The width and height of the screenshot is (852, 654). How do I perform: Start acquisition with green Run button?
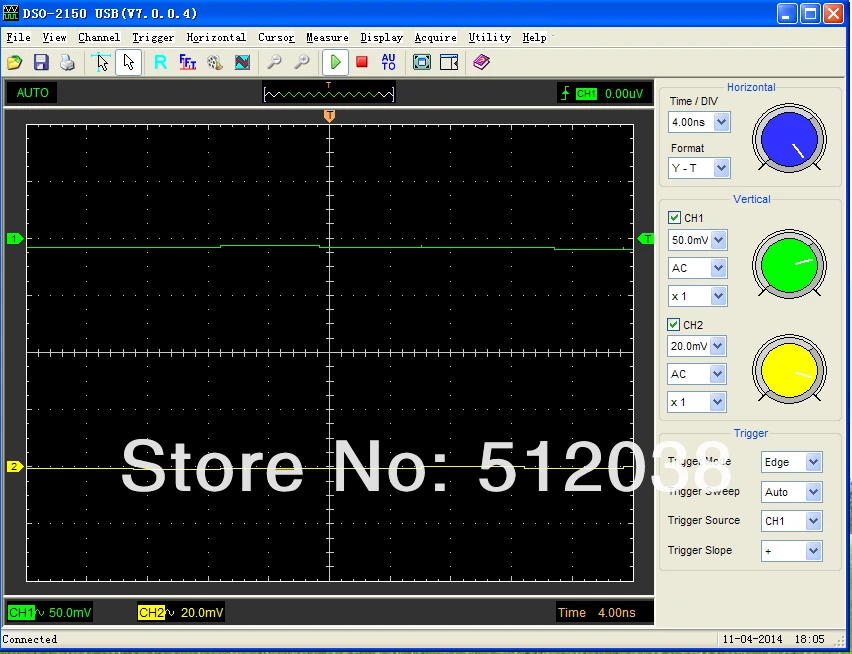[x=335, y=62]
